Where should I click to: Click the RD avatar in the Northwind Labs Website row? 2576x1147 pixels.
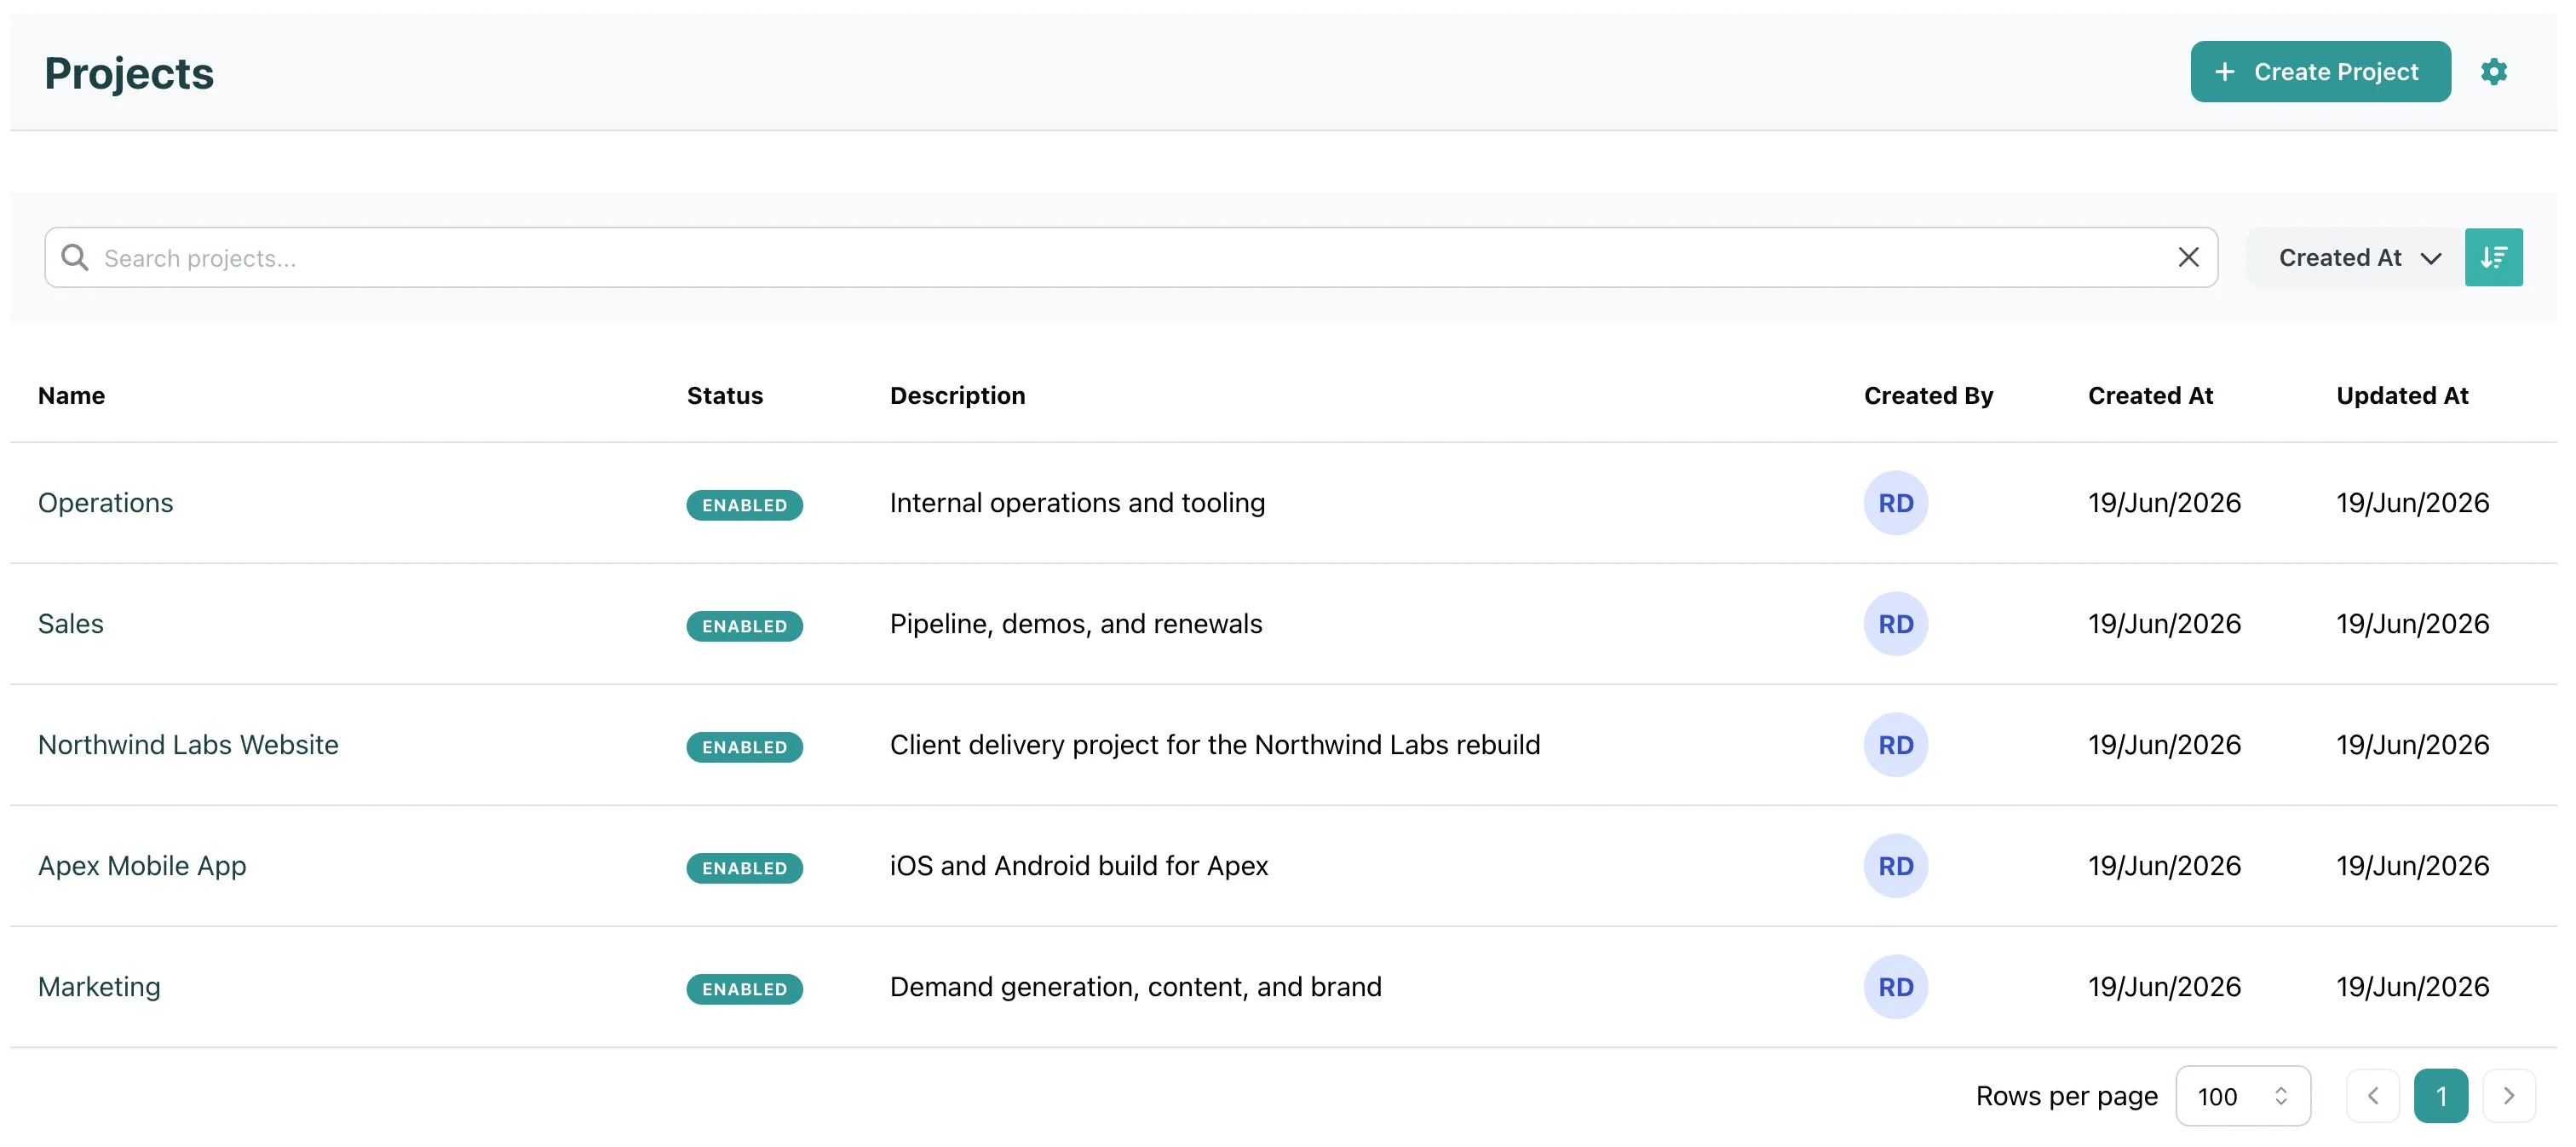[1895, 745]
